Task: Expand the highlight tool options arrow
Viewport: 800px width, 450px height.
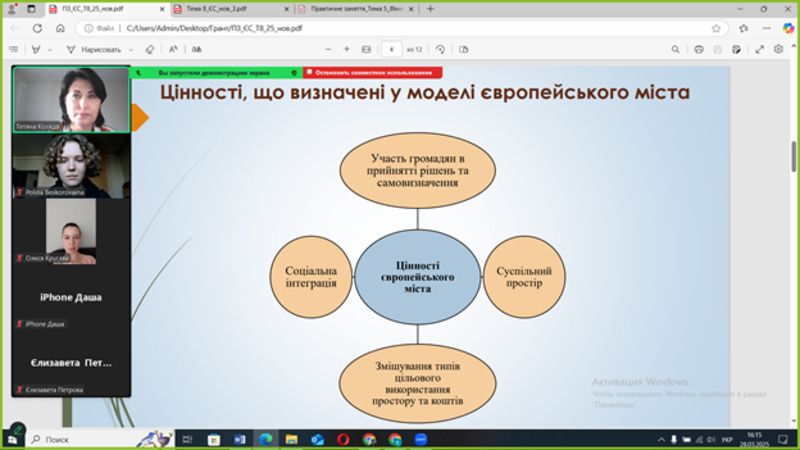Action: [x=49, y=50]
